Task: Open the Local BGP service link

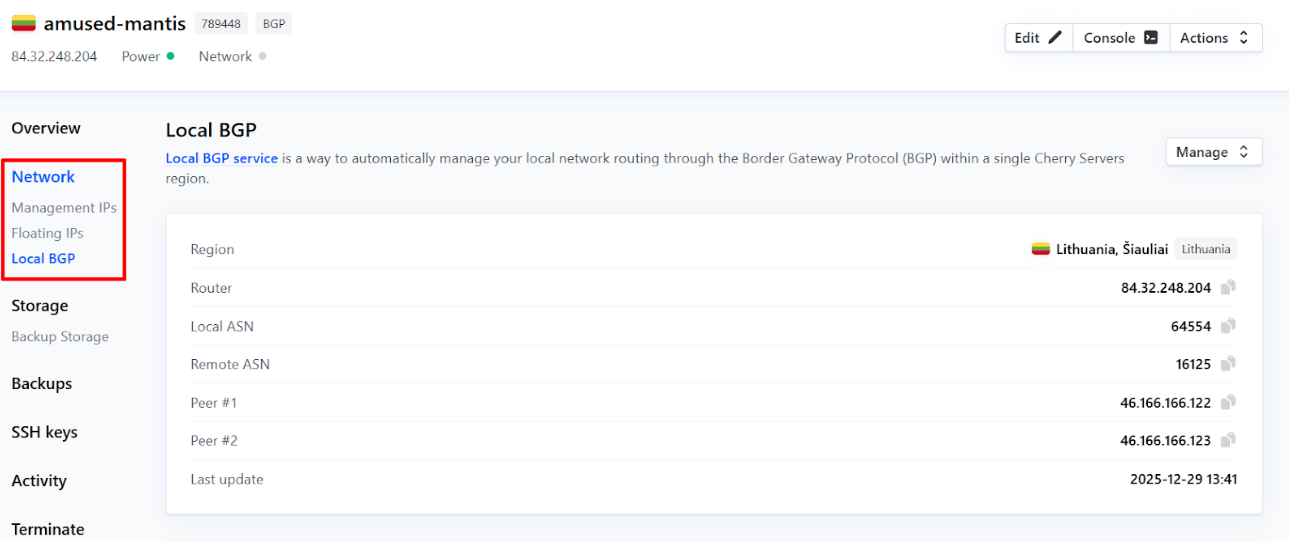Action: (x=221, y=158)
